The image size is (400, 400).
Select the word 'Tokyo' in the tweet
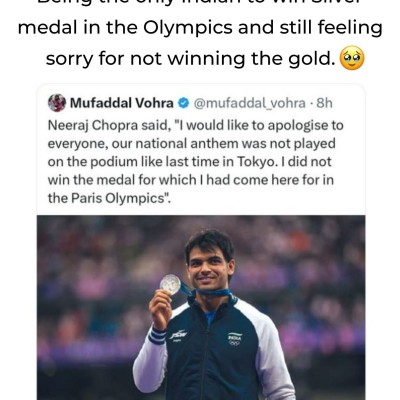point(257,162)
